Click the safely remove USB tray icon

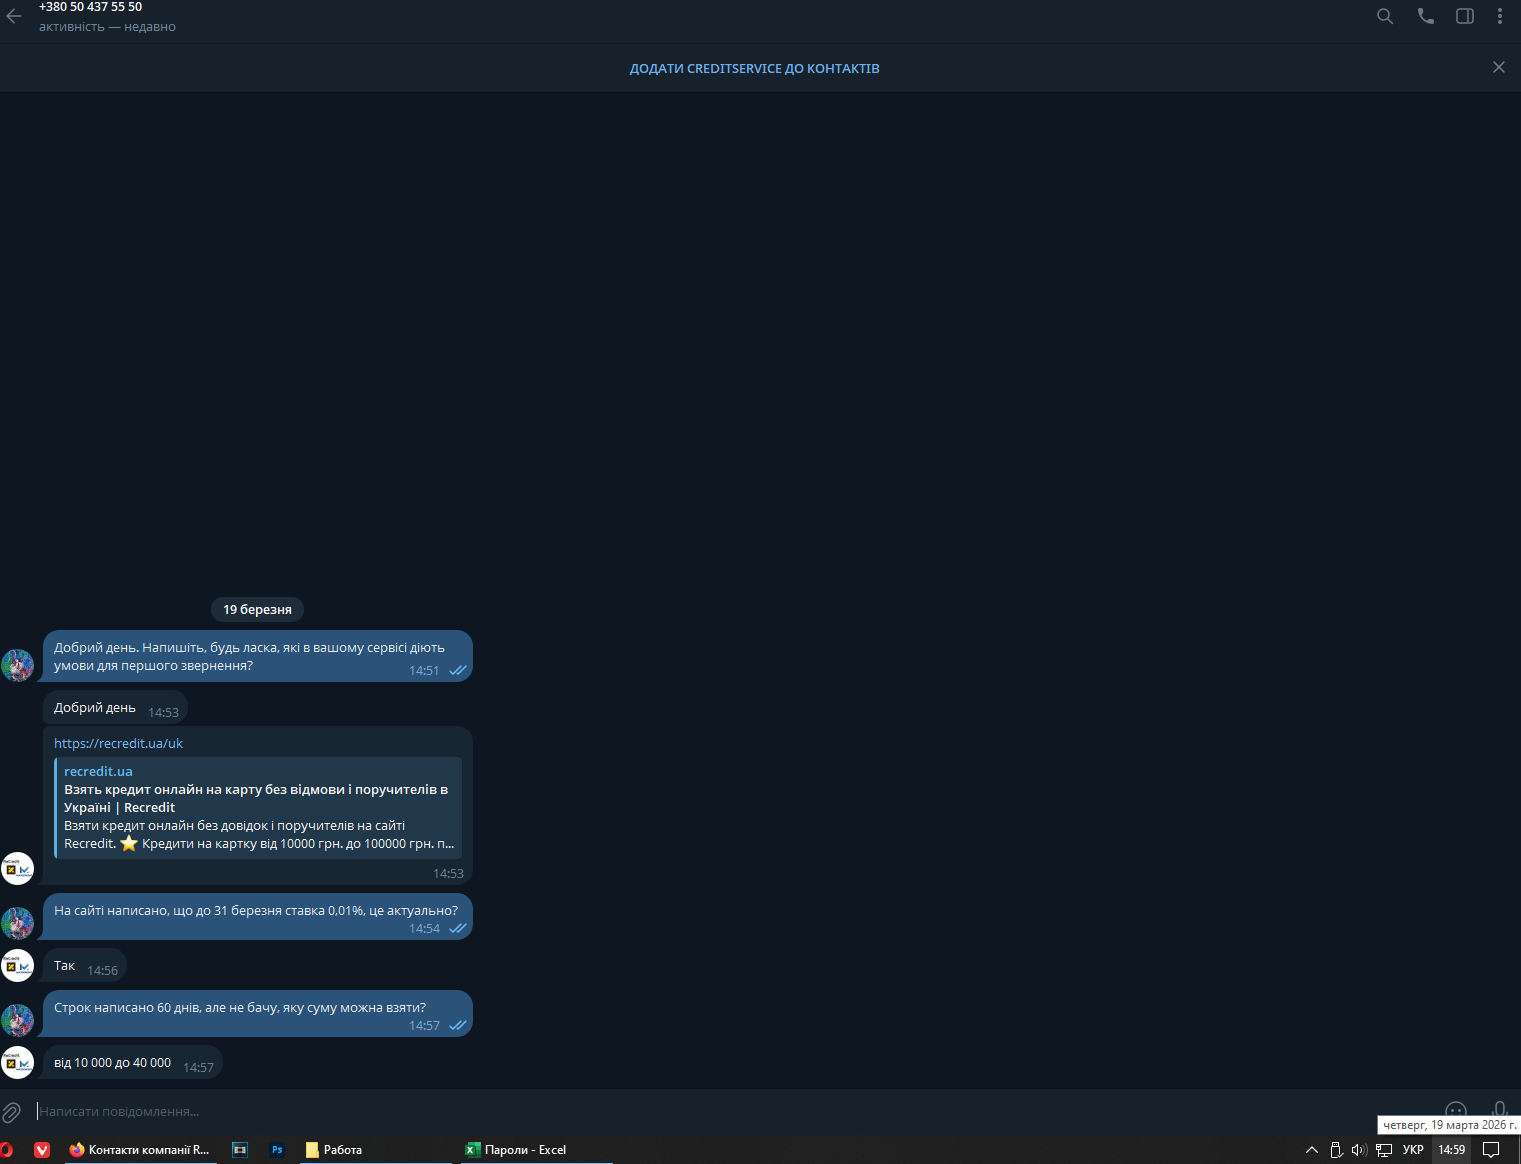pos(1336,1150)
